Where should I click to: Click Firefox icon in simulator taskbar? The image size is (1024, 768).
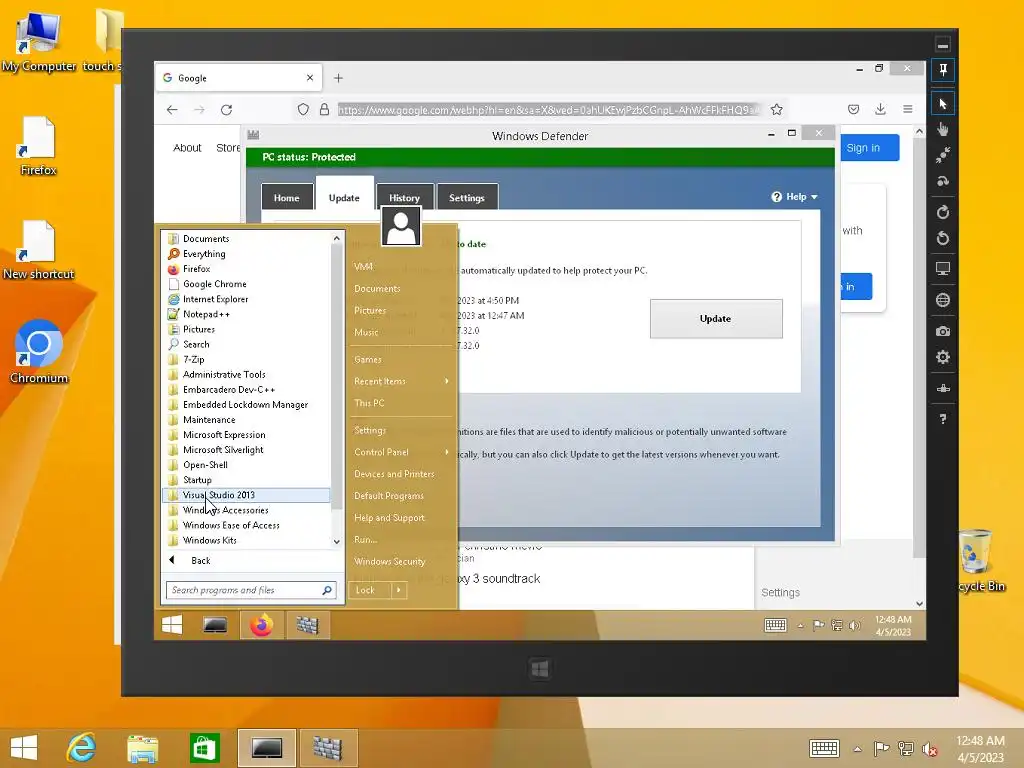(x=262, y=625)
